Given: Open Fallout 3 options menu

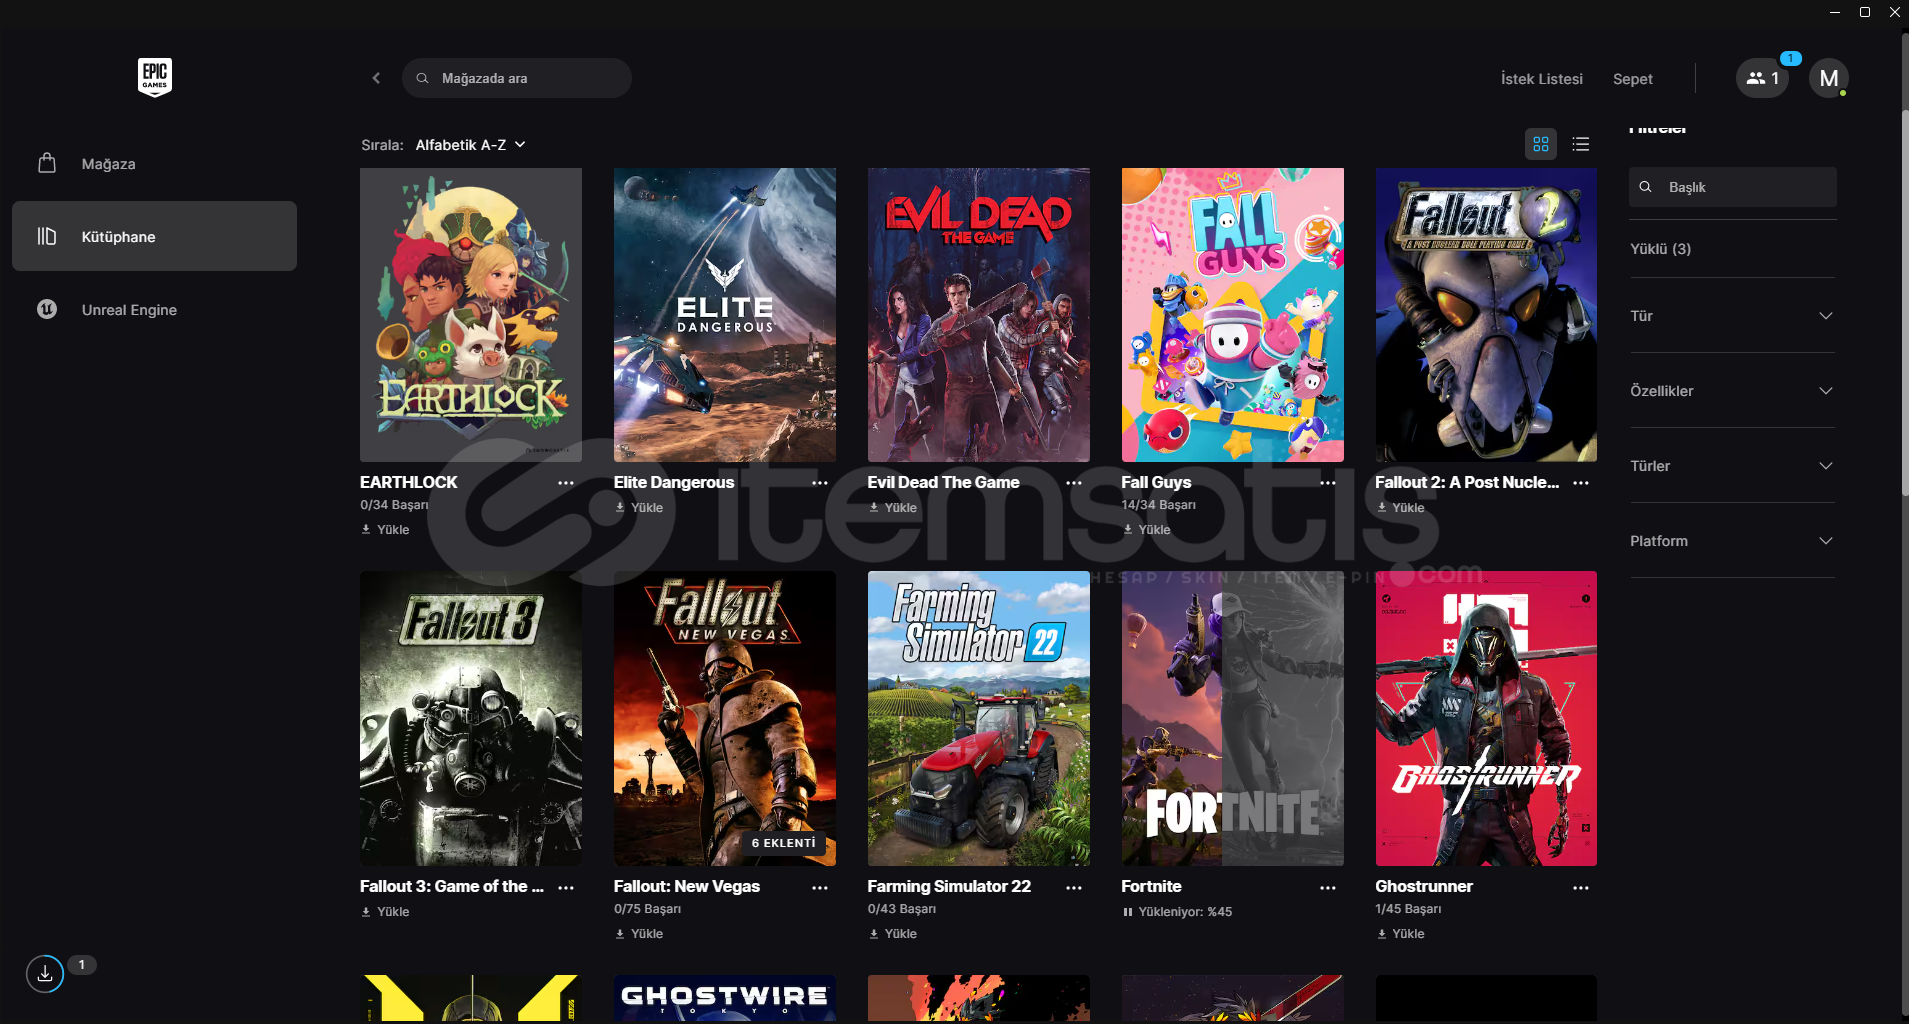Looking at the screenshot, I should coord(566,888).
